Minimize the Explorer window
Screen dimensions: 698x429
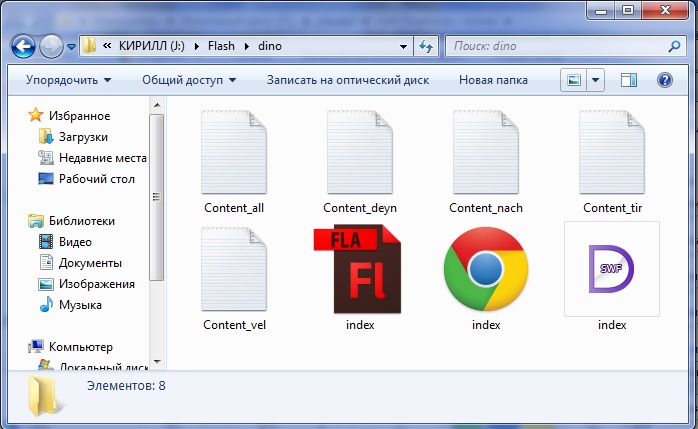tap(601, 10)
